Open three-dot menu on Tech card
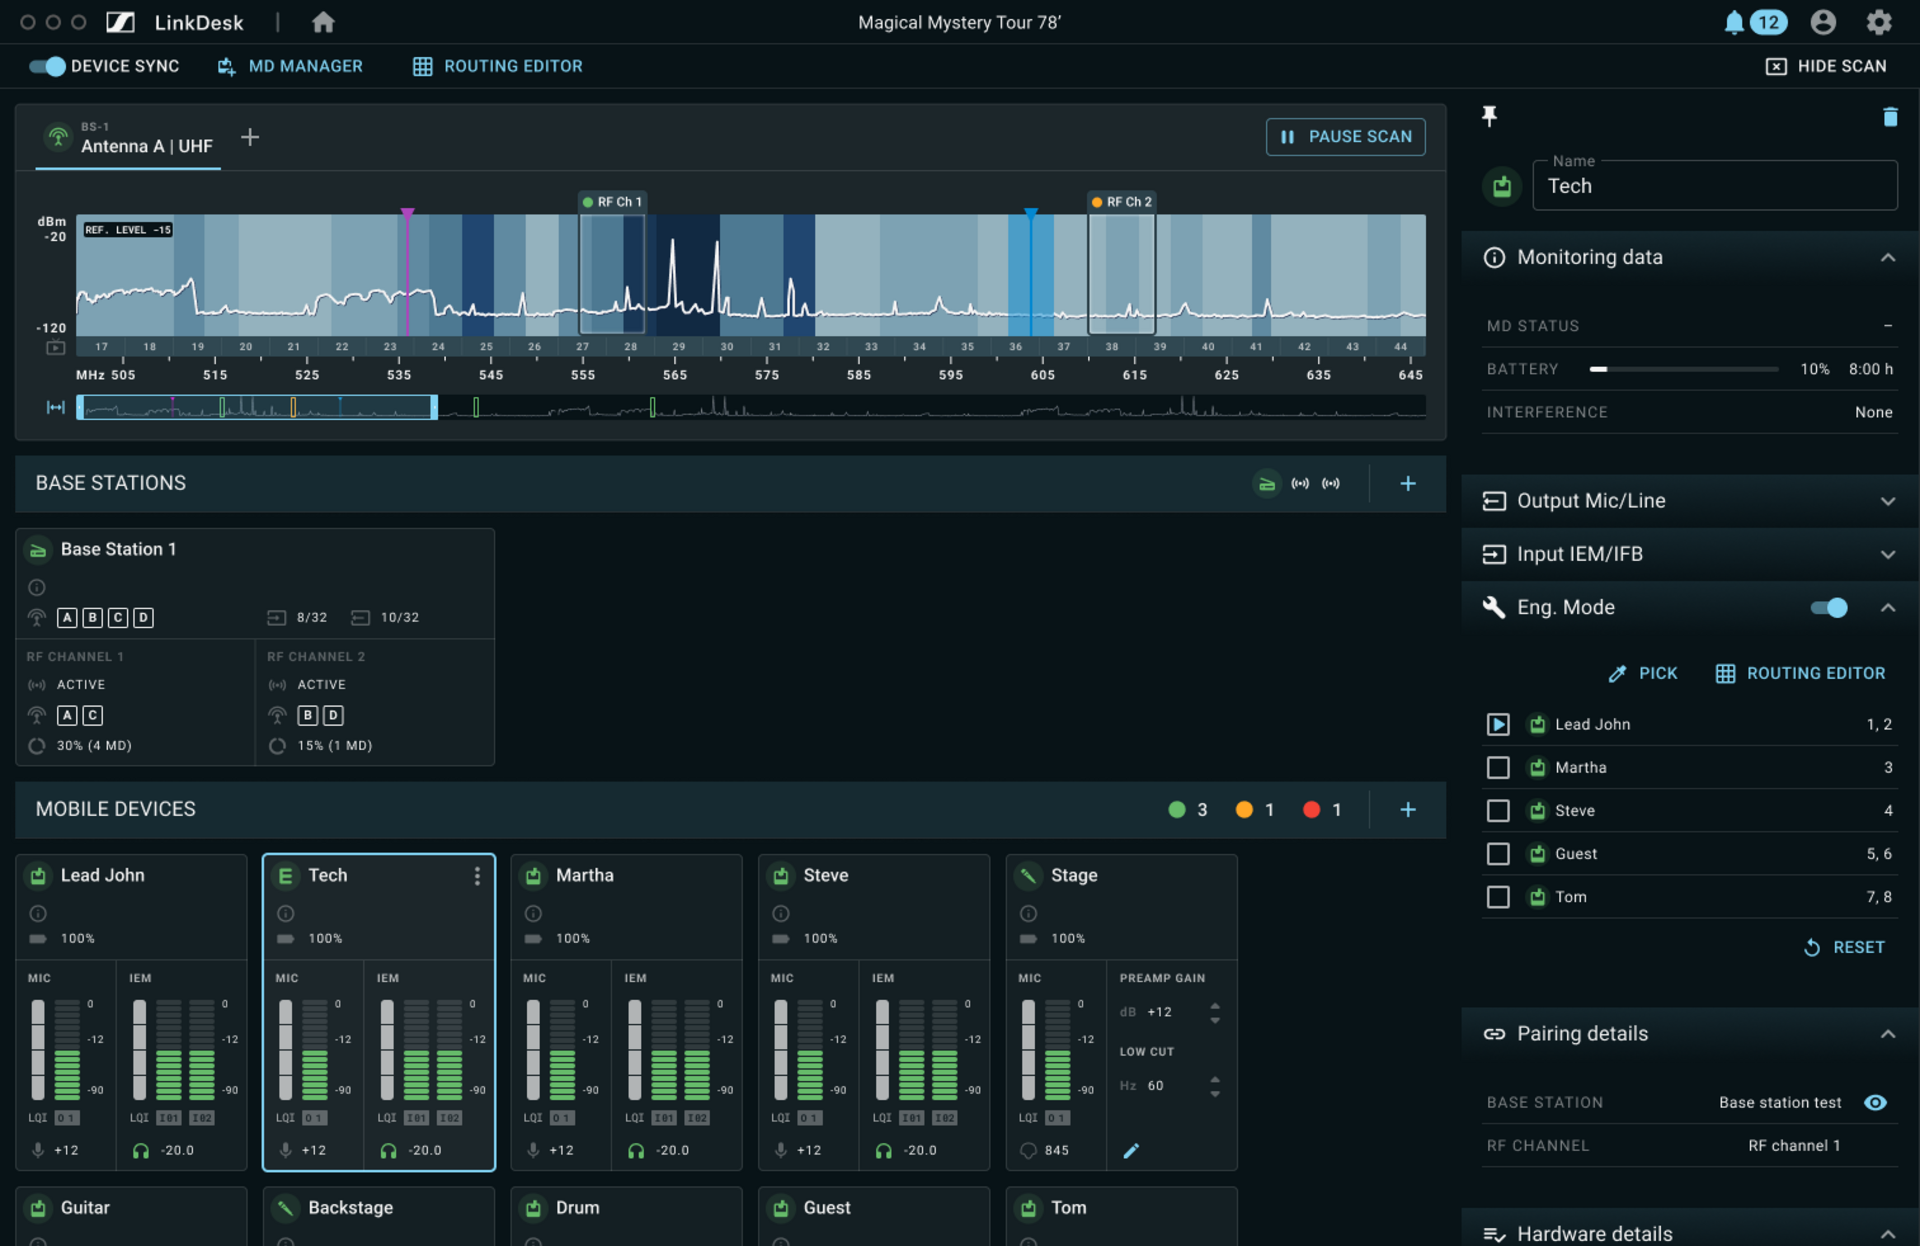The width and height of the screenshot is (1920, 1246). coord(477,876)
